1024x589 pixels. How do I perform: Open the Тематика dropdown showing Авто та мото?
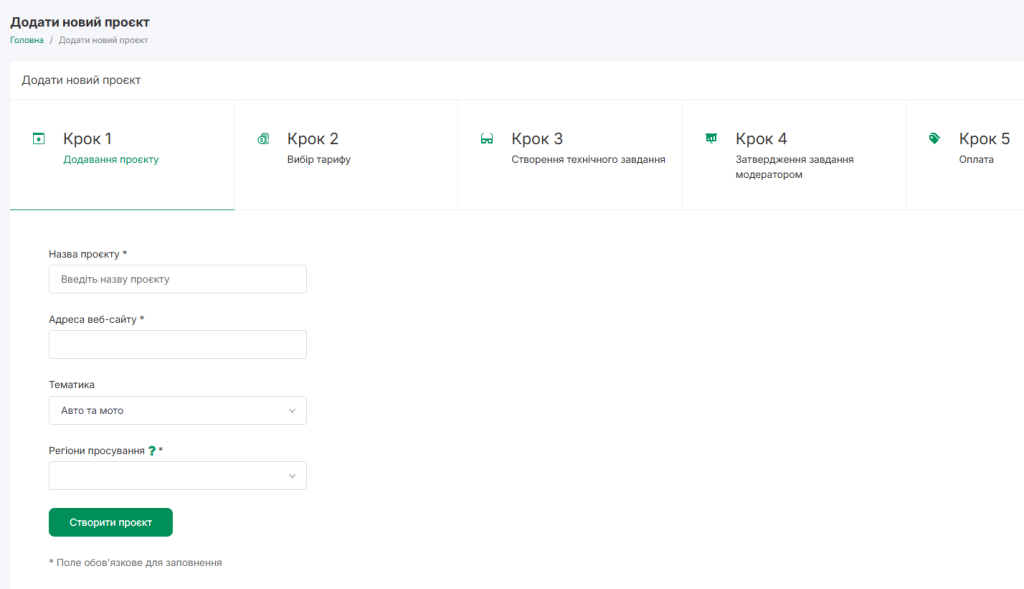(177, 410)
